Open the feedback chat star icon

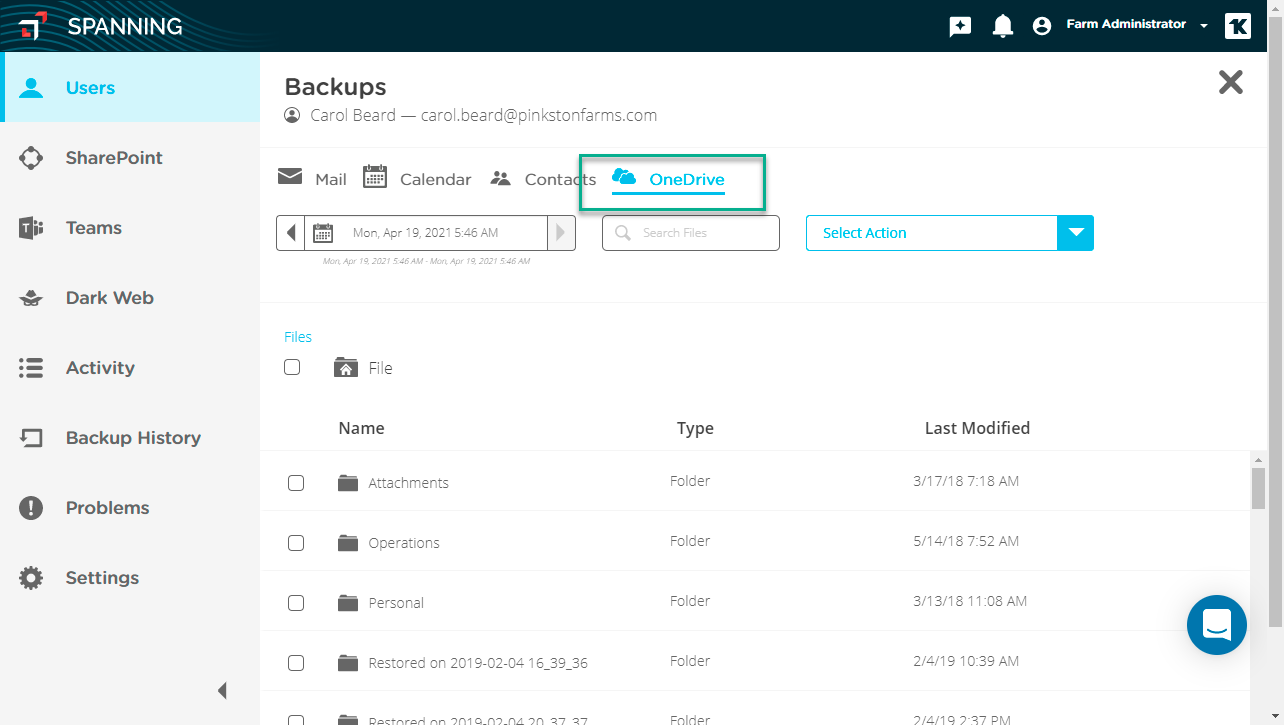point(960,26)
